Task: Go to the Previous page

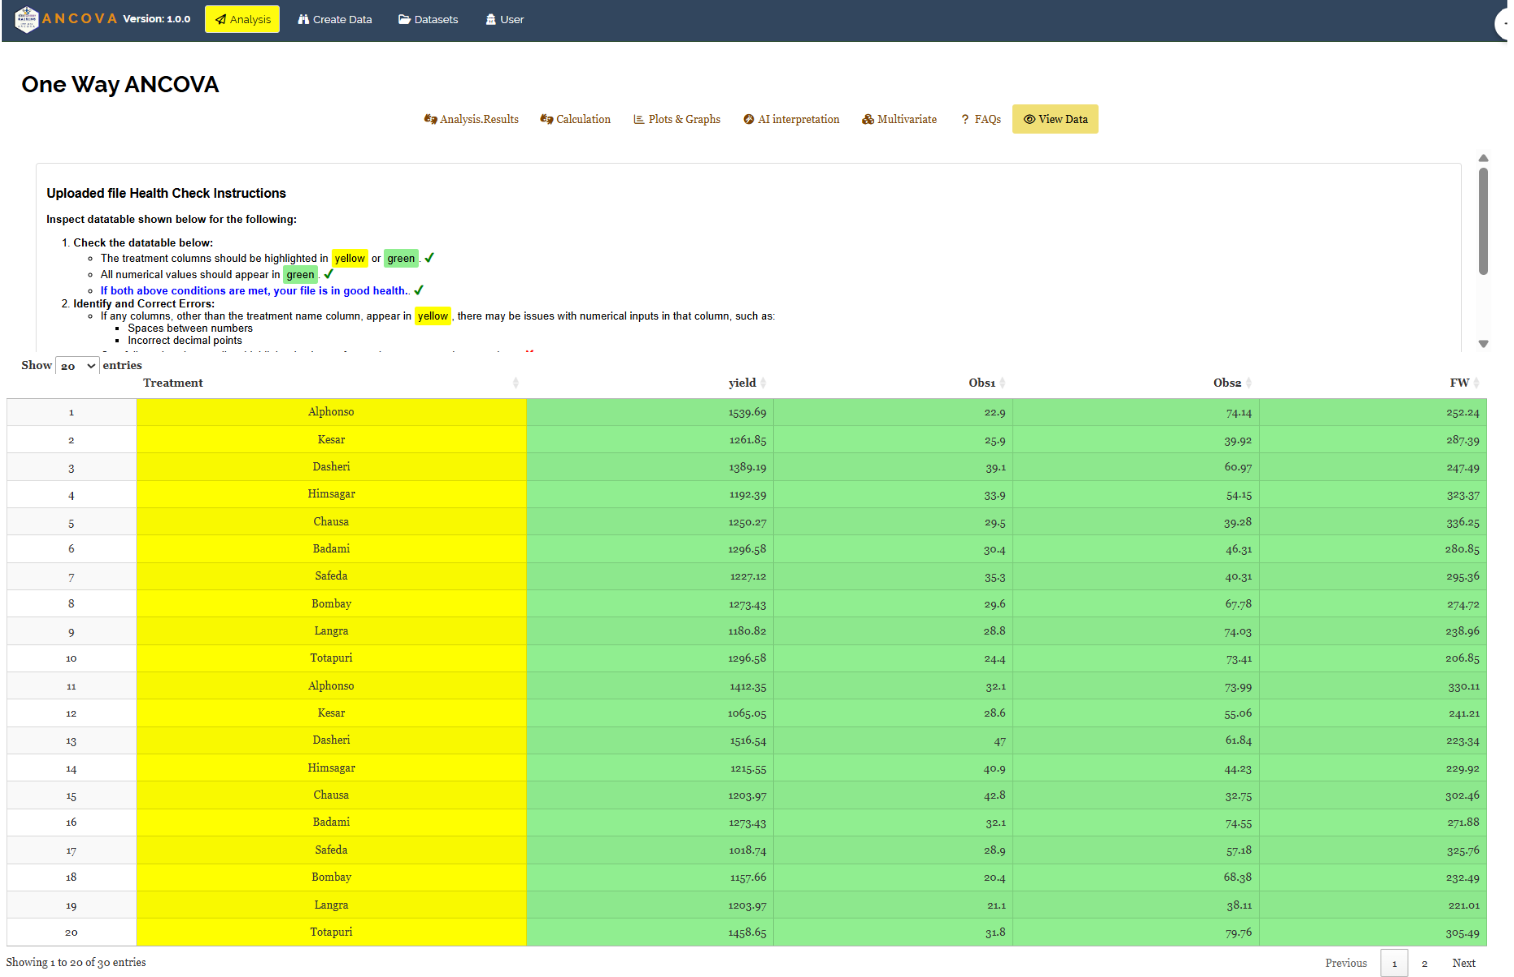Action: [1346, 963]
